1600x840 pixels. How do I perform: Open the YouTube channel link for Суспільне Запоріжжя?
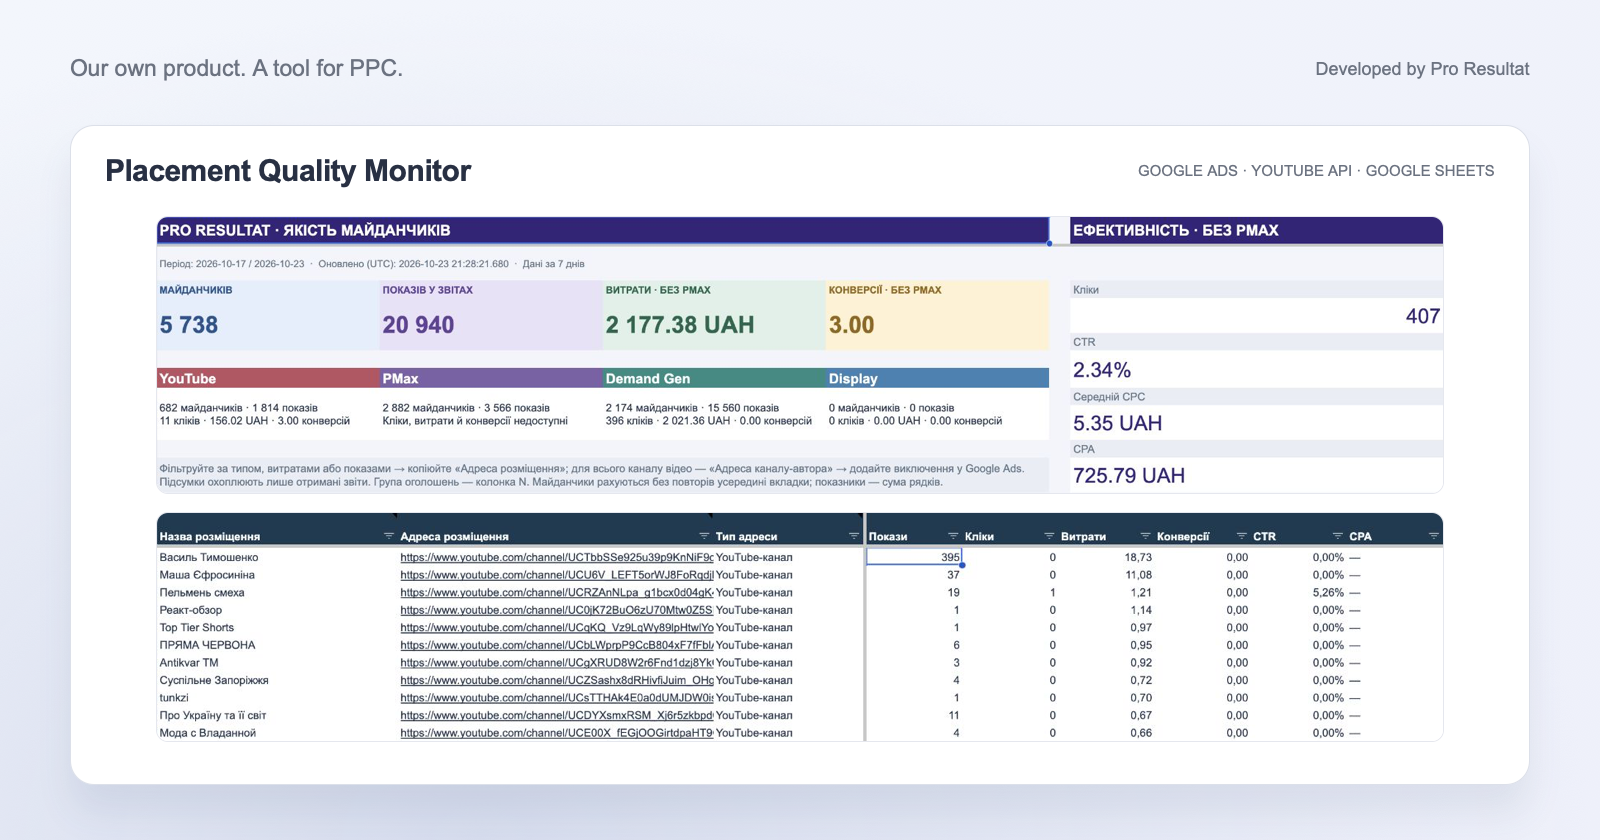557,680
